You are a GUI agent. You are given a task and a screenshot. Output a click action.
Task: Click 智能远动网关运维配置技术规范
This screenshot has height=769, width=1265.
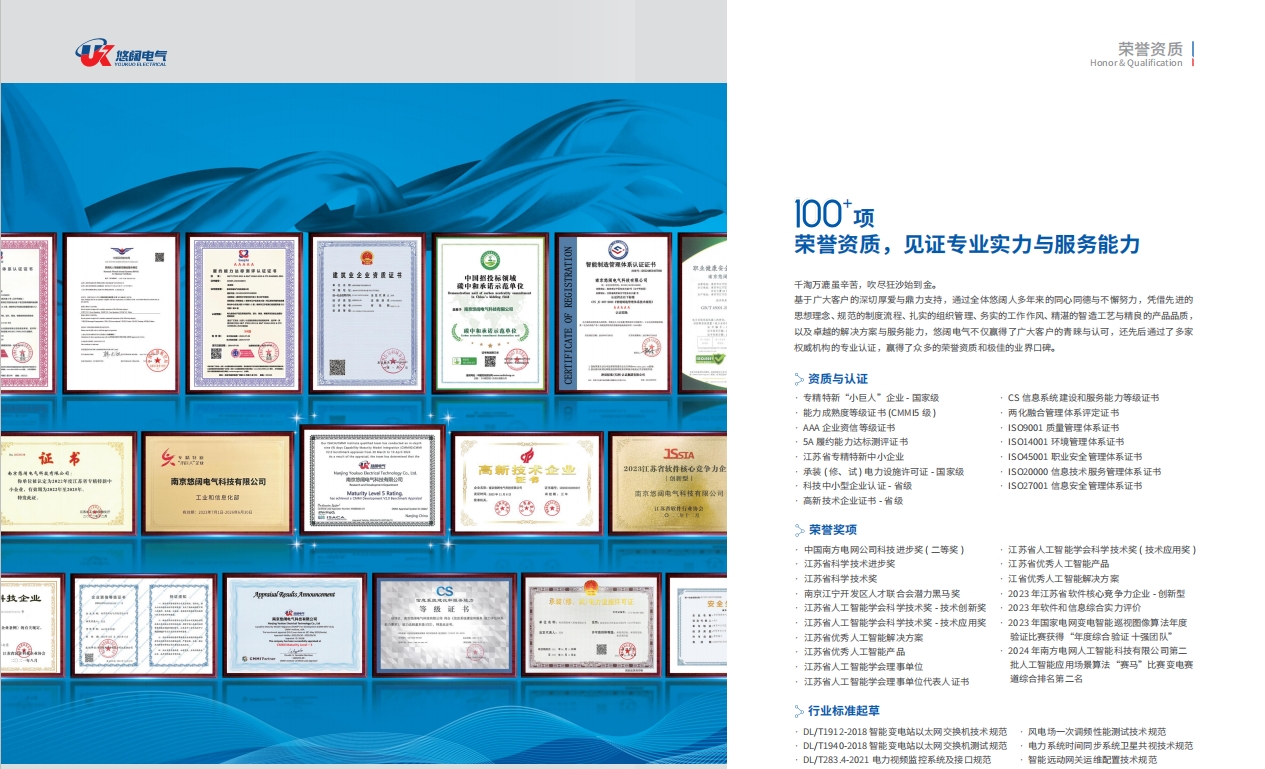pyautogui.click(x=1092, y=759)
